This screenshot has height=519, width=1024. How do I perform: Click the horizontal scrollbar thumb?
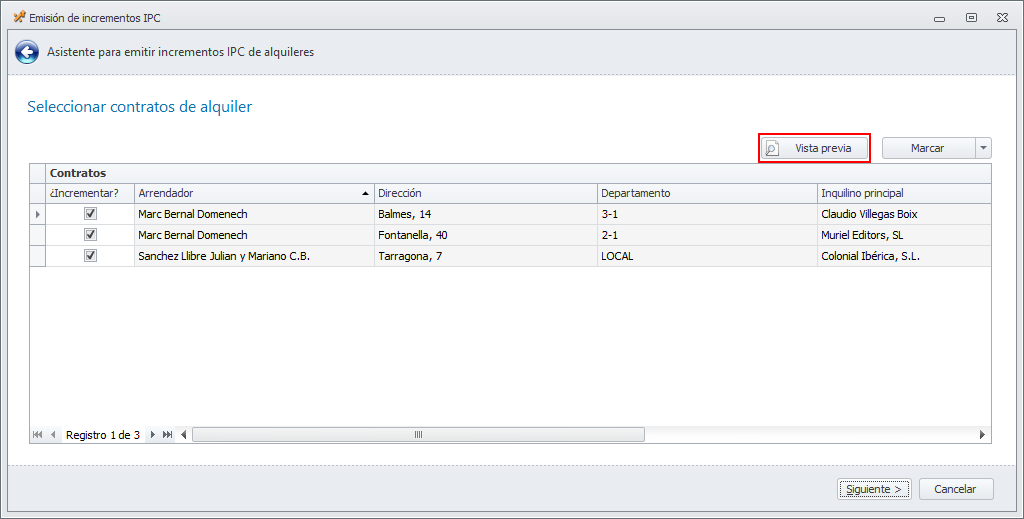(418, 435)
